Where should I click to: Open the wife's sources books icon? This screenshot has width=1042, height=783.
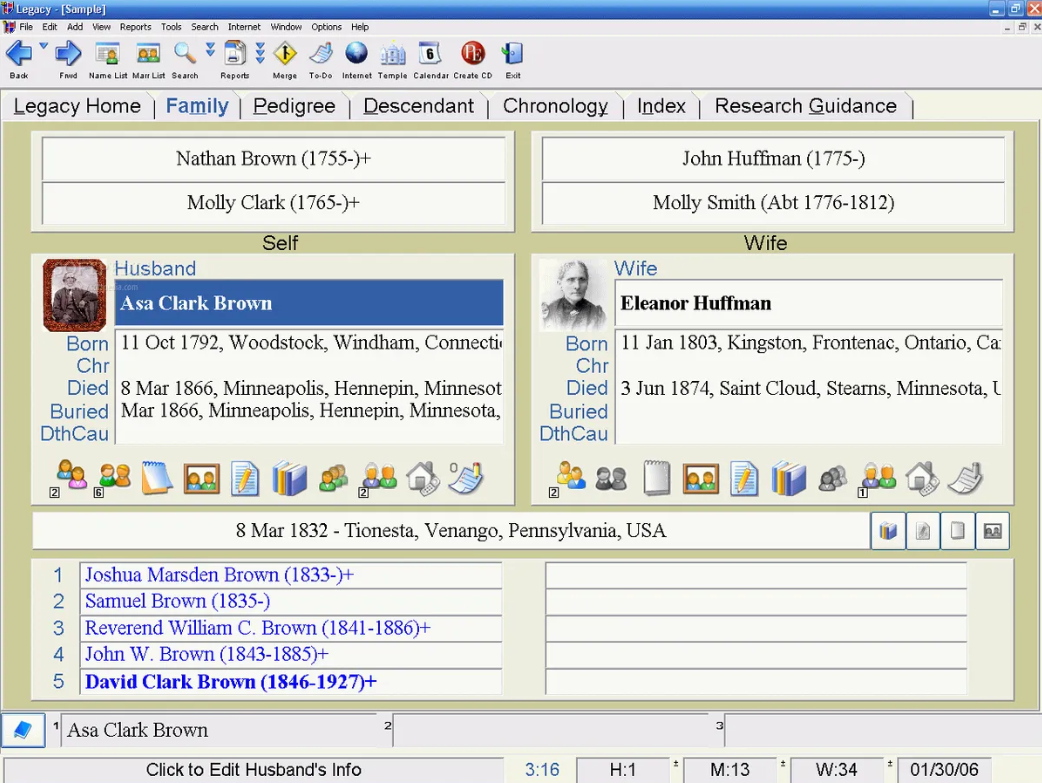788,477
